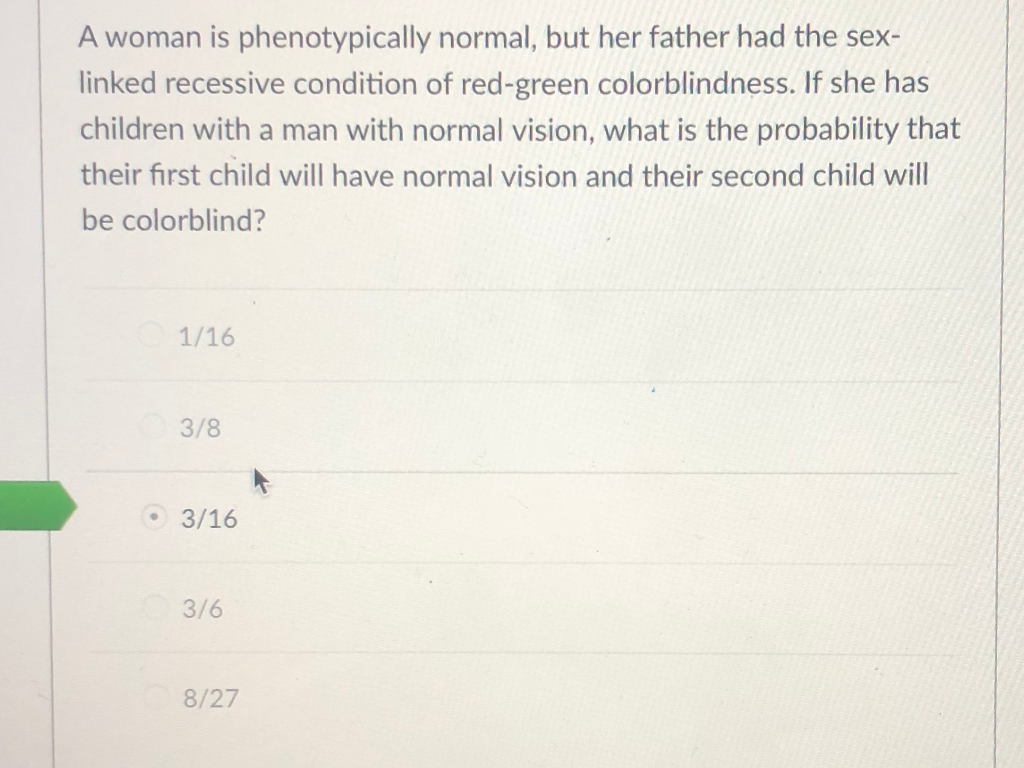The image size is (1024, 768).
Task: Click the final line "be colorblind?"
Action: pyautogui.click(x=174, y=221)
